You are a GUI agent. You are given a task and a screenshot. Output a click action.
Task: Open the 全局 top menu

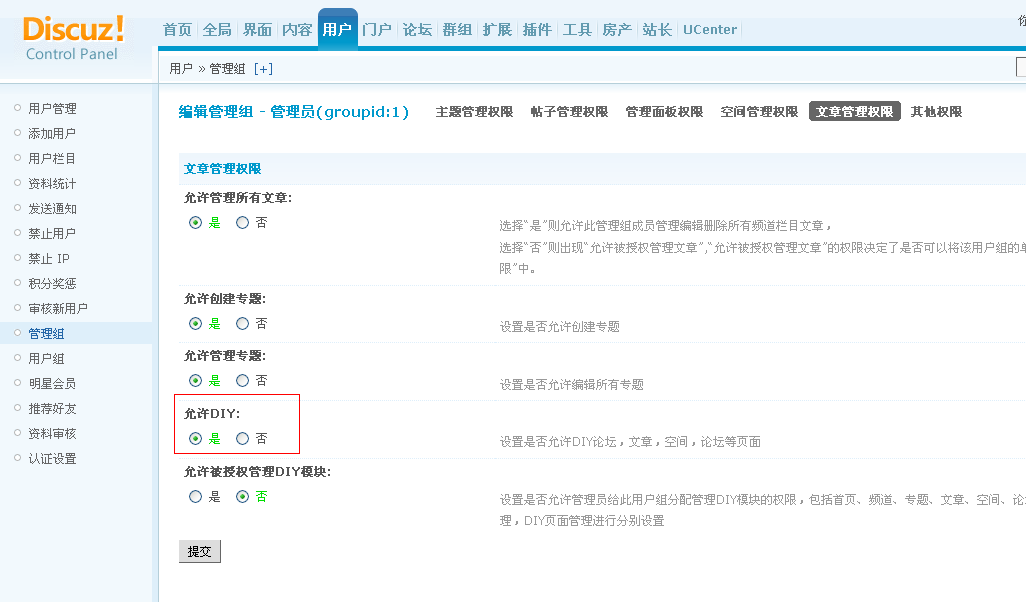(217, 30)
